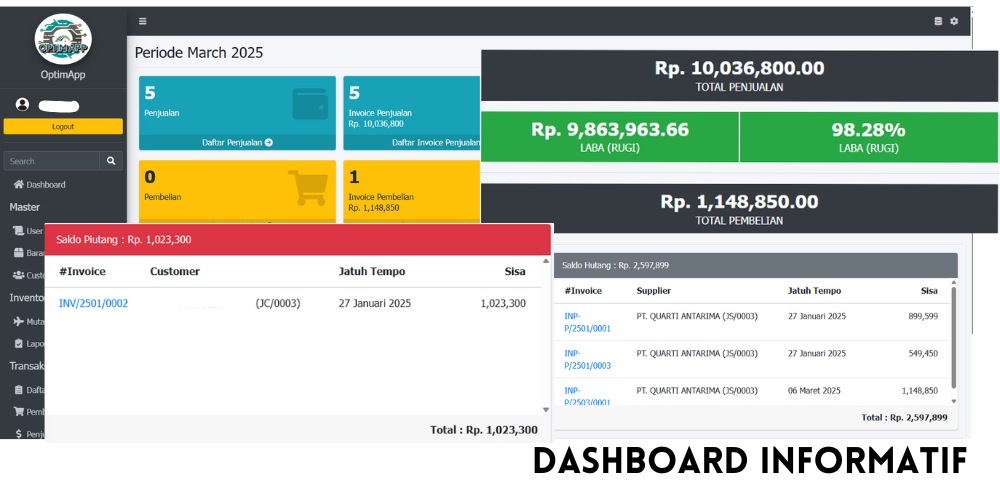Click inside the sidebar Search field
Viewport: 1000px width, 500px height.
click(x=50, y=161)
